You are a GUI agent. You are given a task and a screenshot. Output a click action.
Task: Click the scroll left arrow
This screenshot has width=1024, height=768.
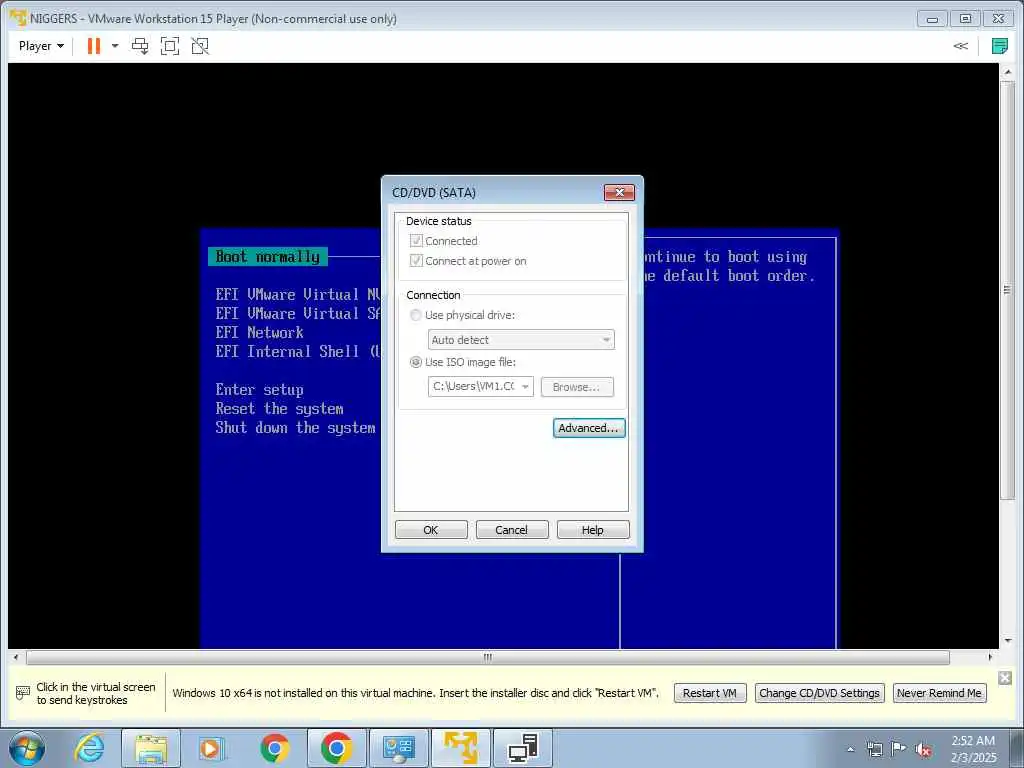(16, 657)
